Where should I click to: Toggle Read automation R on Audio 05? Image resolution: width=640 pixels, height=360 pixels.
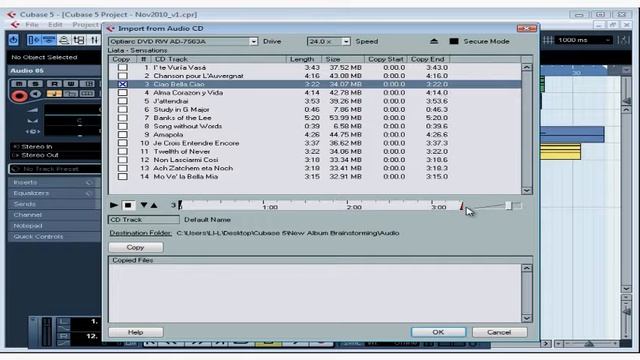pyautogui.click(x=54, y=84)
